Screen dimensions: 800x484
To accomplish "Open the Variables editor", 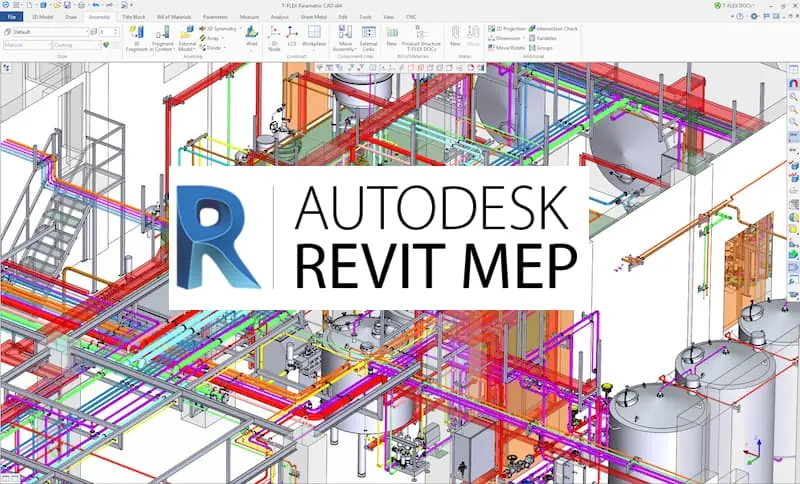I will (x=542, y=38).
